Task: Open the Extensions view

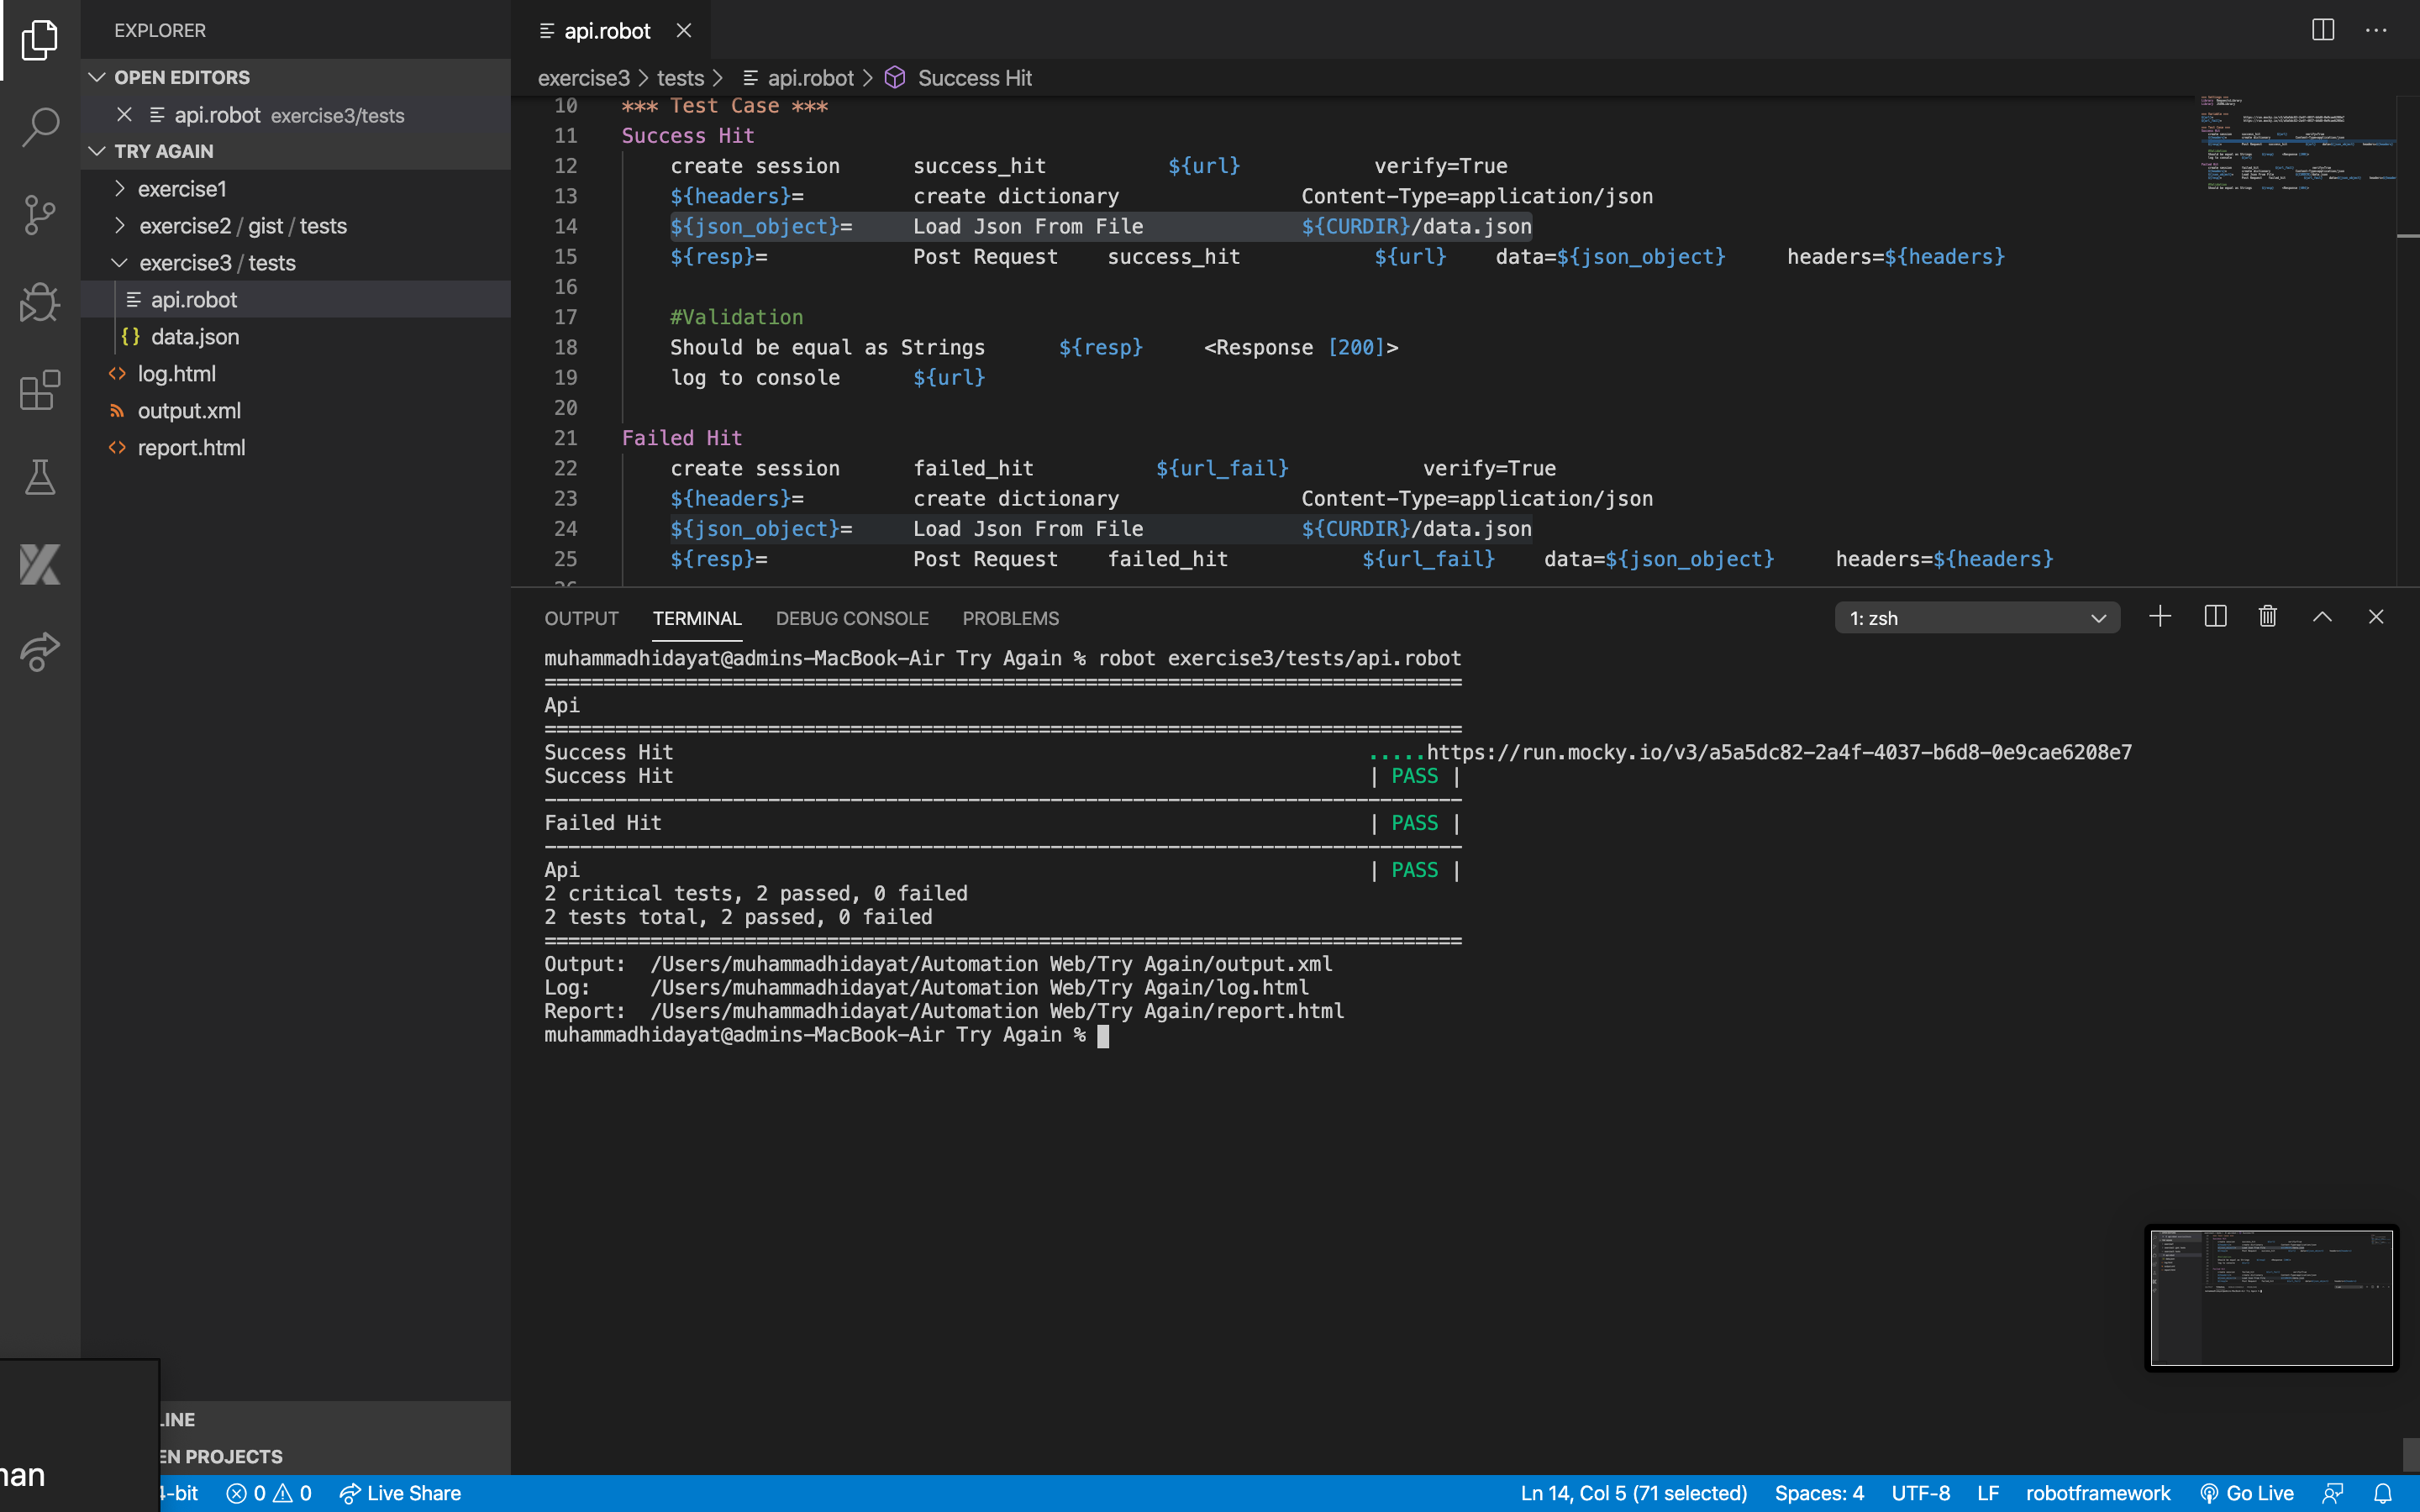Action: [x=40, y=390]
